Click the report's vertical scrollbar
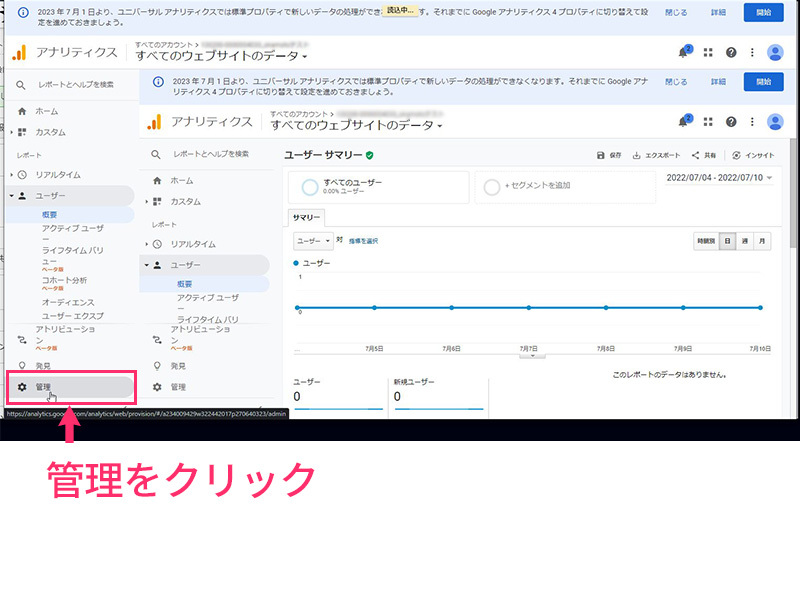Viewport: 800px width, 600px height. click(794, 200)
